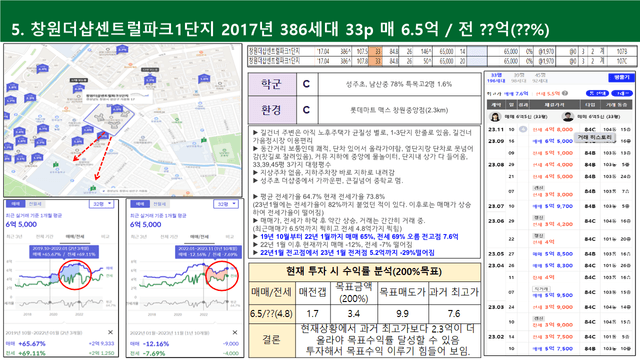Switch to 최근 3년 tab in left chart panel
640x360 pixels.
coord(14,237)
